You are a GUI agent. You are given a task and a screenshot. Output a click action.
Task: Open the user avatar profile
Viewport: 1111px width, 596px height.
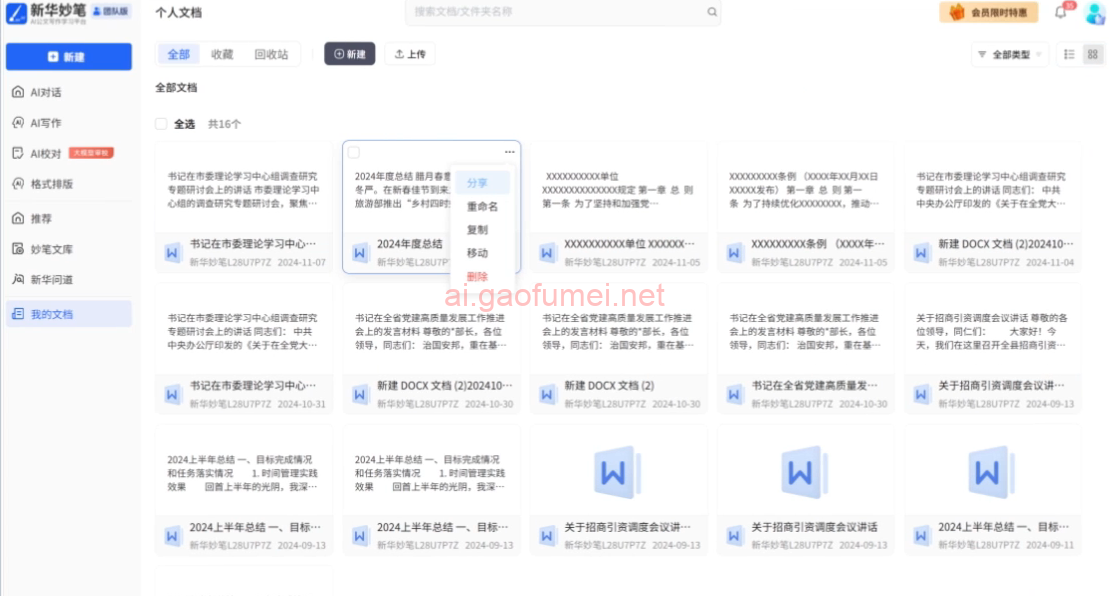pyautogui.click(x=1094, y=13)
